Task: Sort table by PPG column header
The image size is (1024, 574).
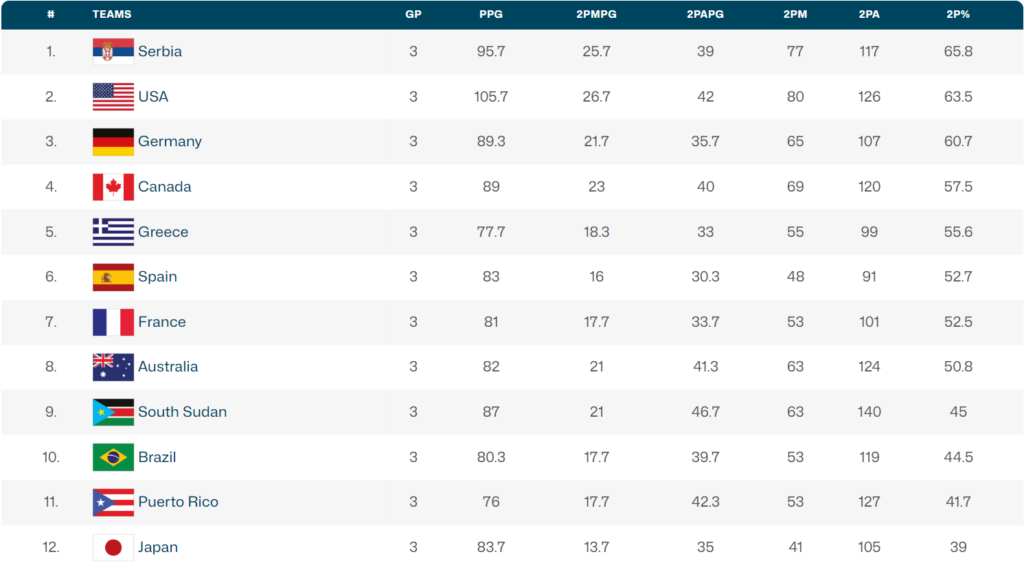Action: 491,14
